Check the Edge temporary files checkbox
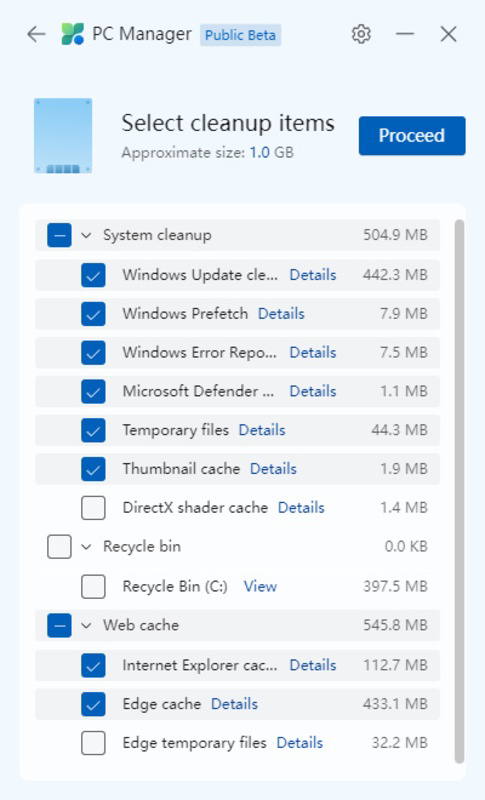This screenshot has width=485, height=800. pos(93,743)
